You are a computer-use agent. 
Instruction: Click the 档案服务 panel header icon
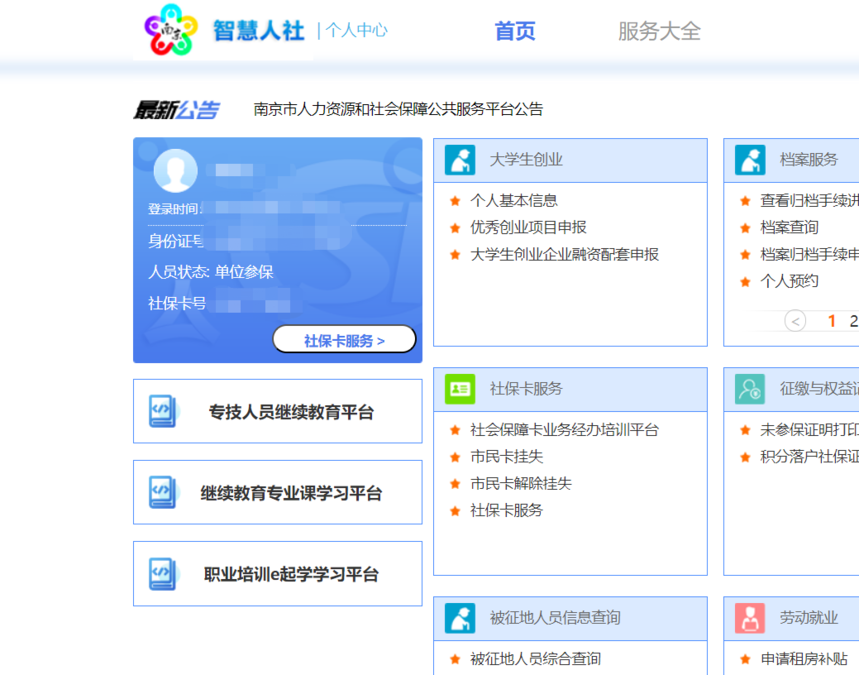click(750, 160)
